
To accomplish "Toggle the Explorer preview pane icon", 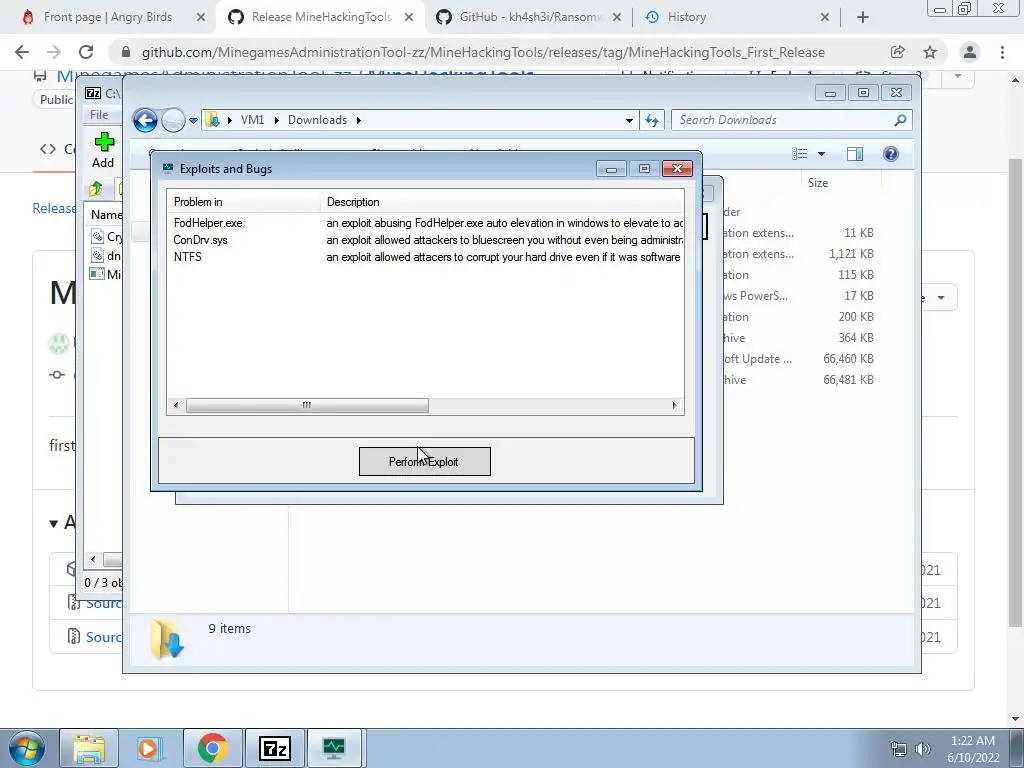I will click(854, 153).
